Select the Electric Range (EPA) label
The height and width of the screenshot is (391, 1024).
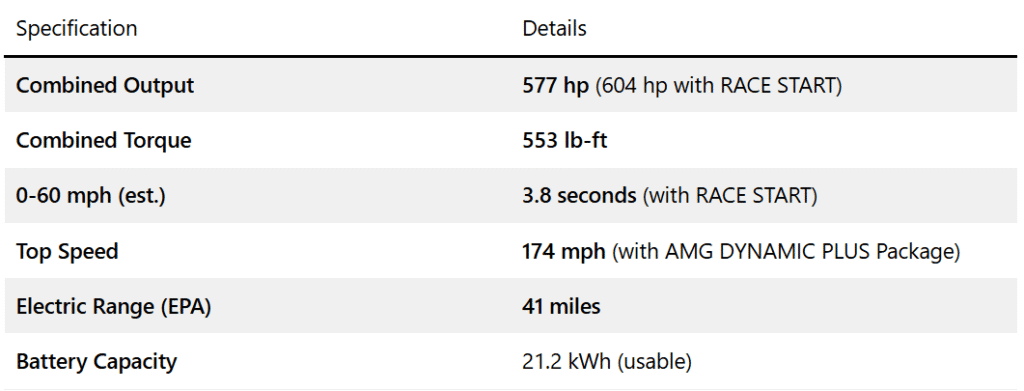coord(114,306)
